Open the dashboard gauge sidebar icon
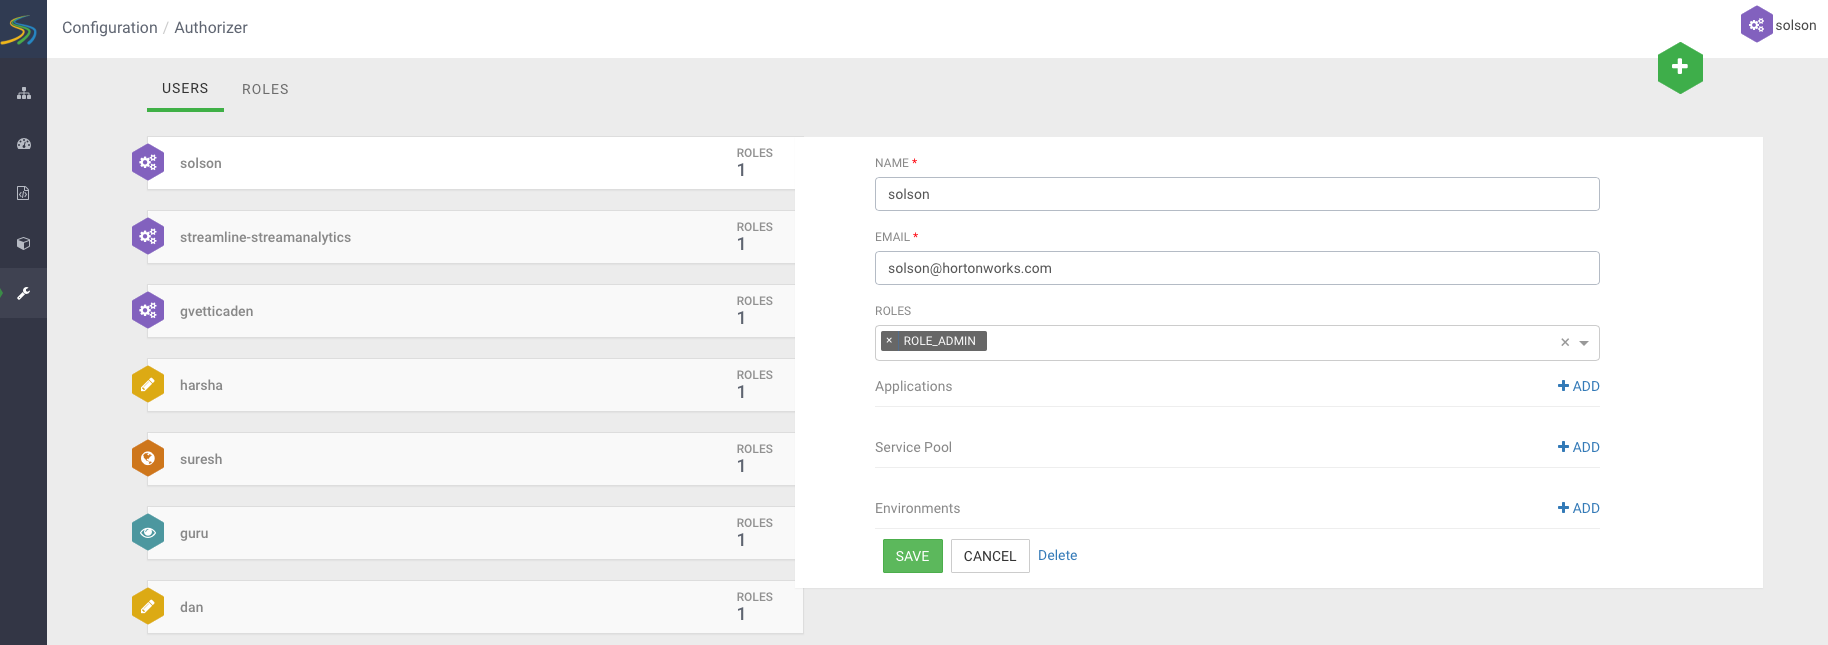 pyautogui.click(x=24, y=143)
